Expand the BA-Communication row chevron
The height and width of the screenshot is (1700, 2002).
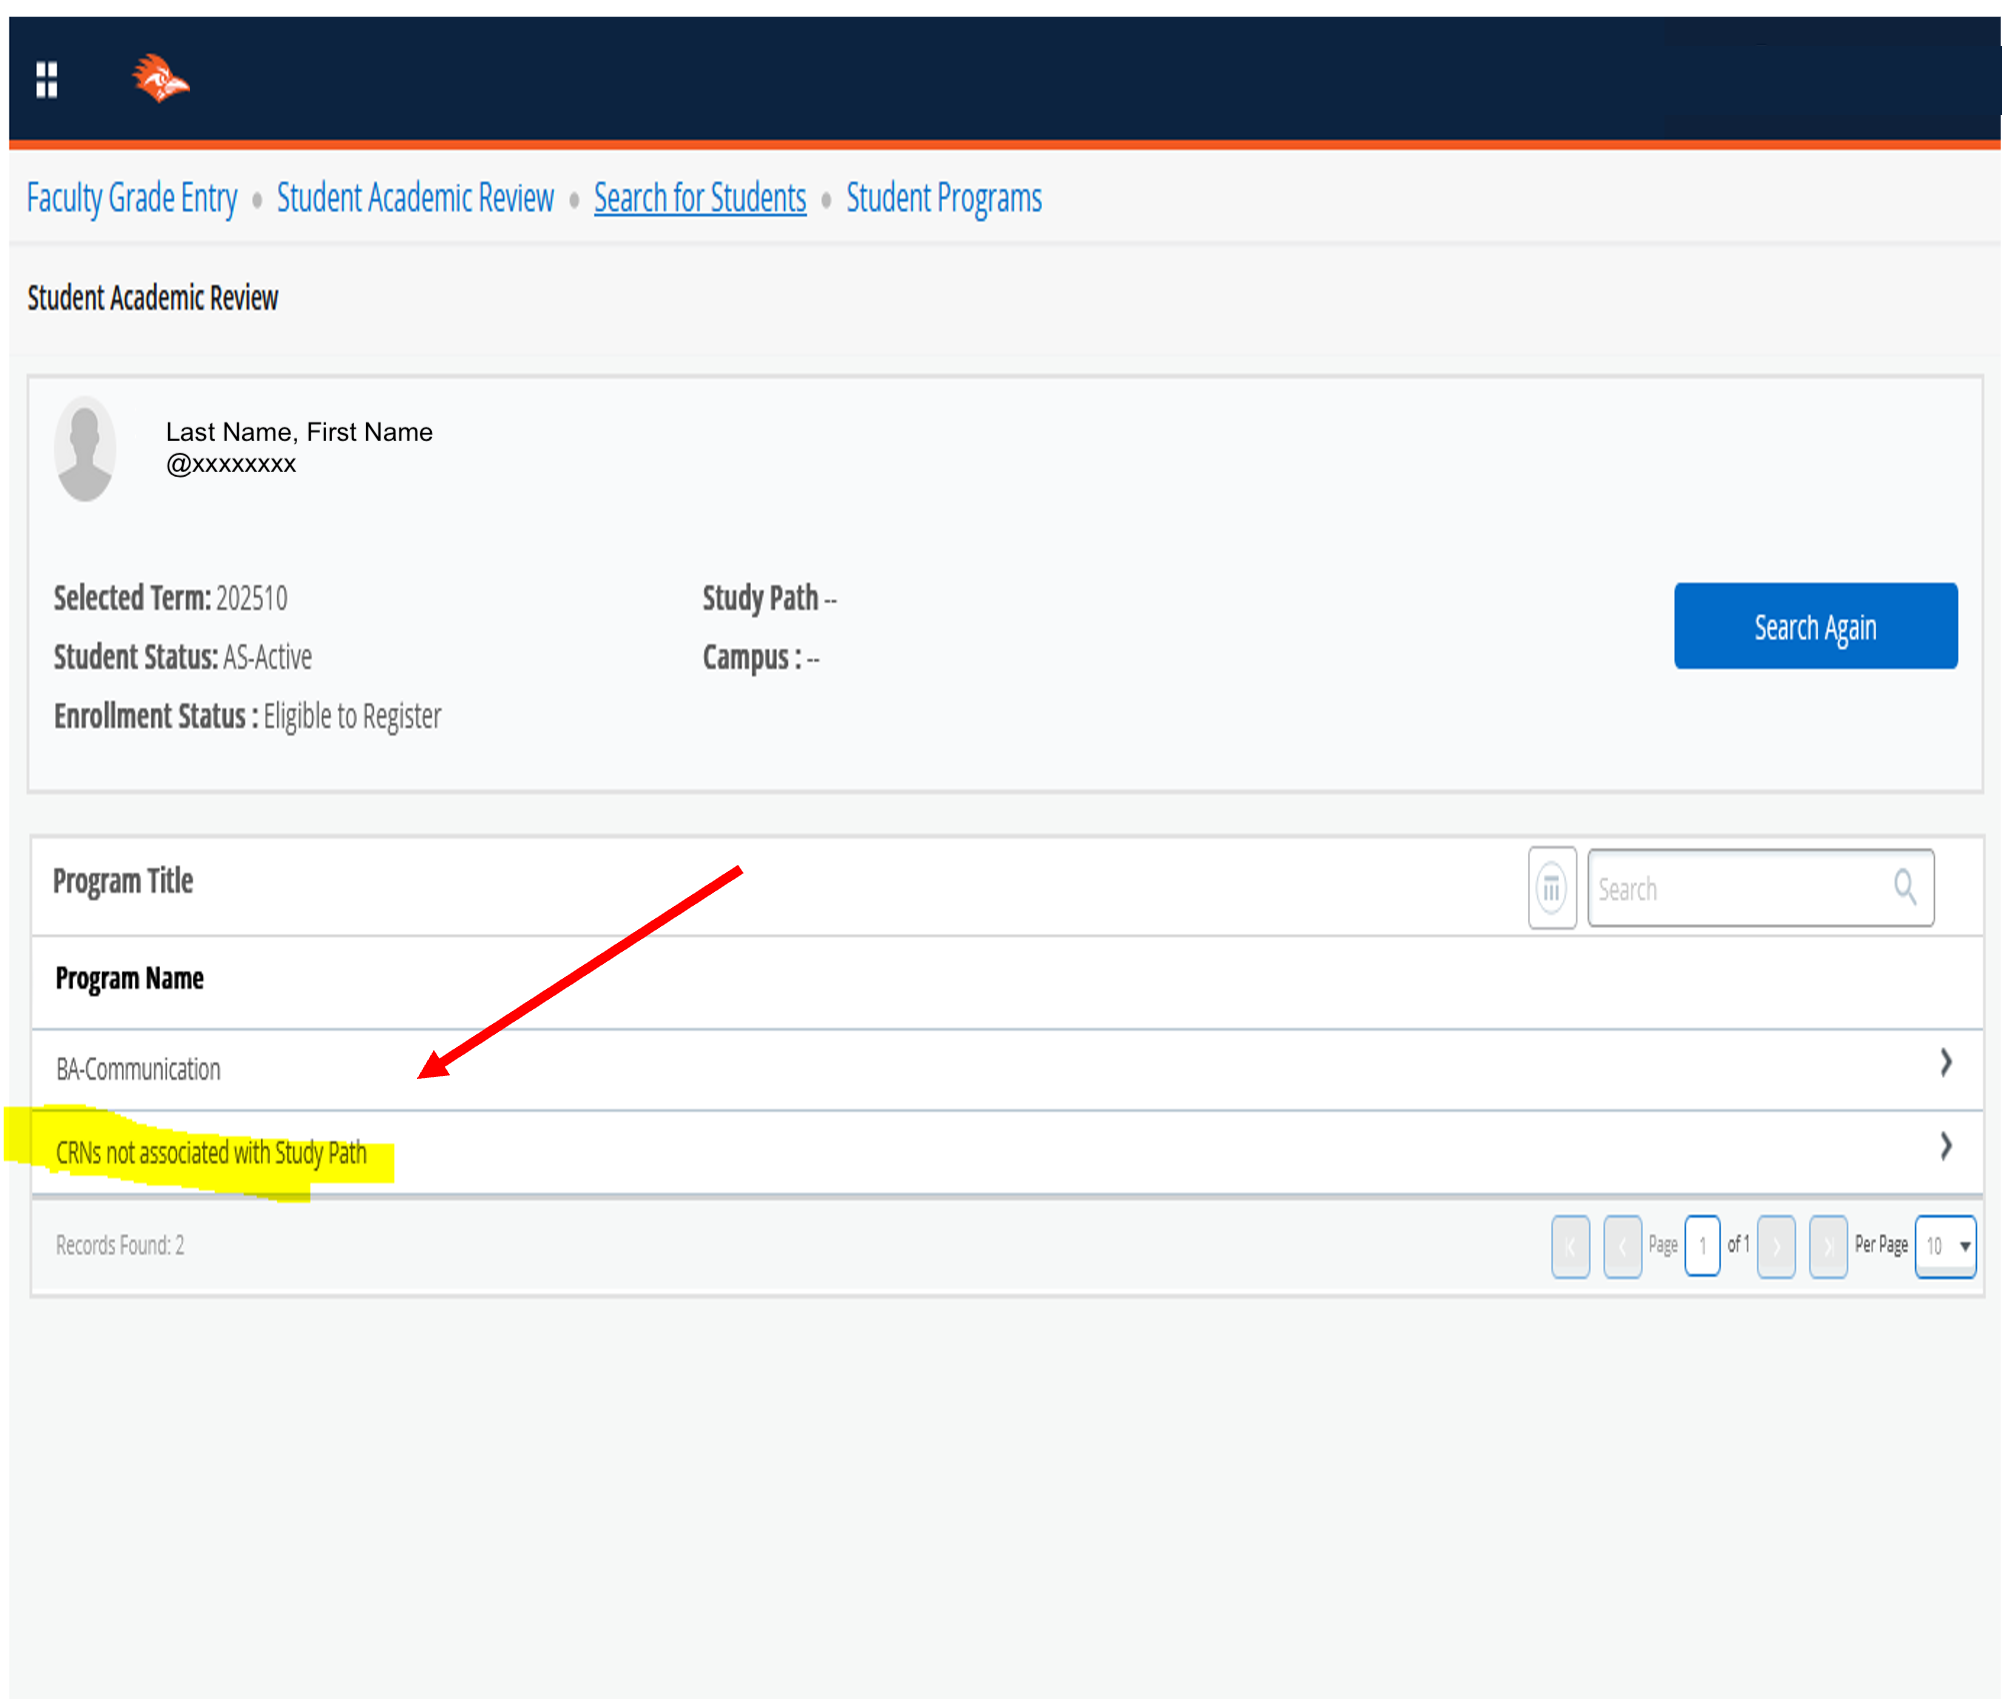[1945, 1063]
